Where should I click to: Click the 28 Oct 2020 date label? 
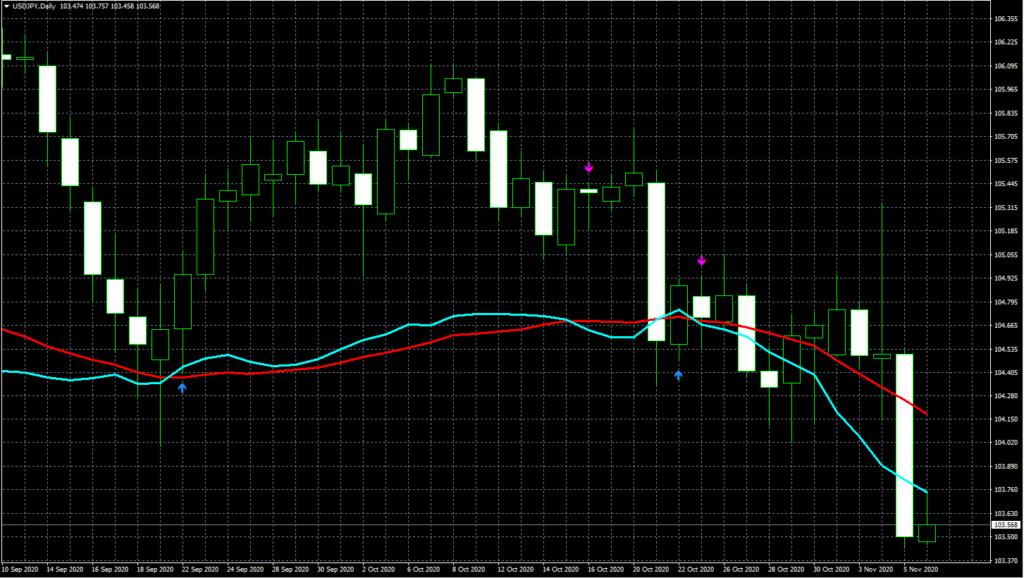point(783,568)
